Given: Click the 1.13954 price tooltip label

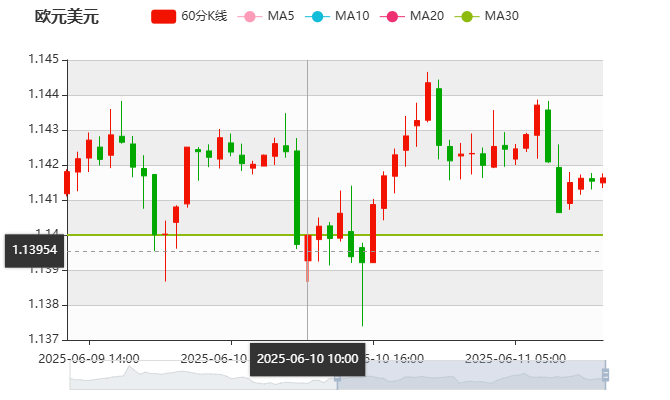Looking at the screenshot, I should [35, 250].
